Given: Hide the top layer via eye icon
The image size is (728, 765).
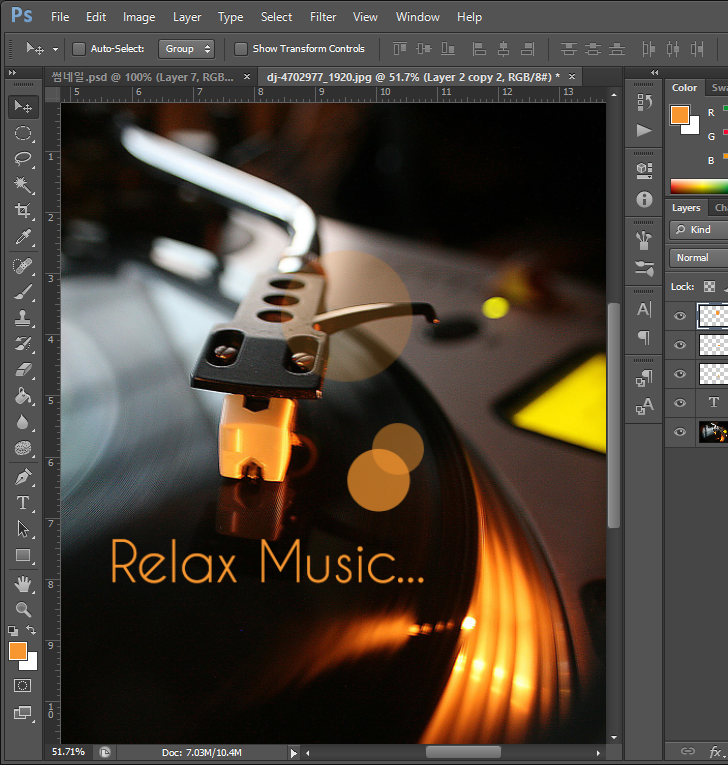Looking at the screenshot, I should point(680,316).
